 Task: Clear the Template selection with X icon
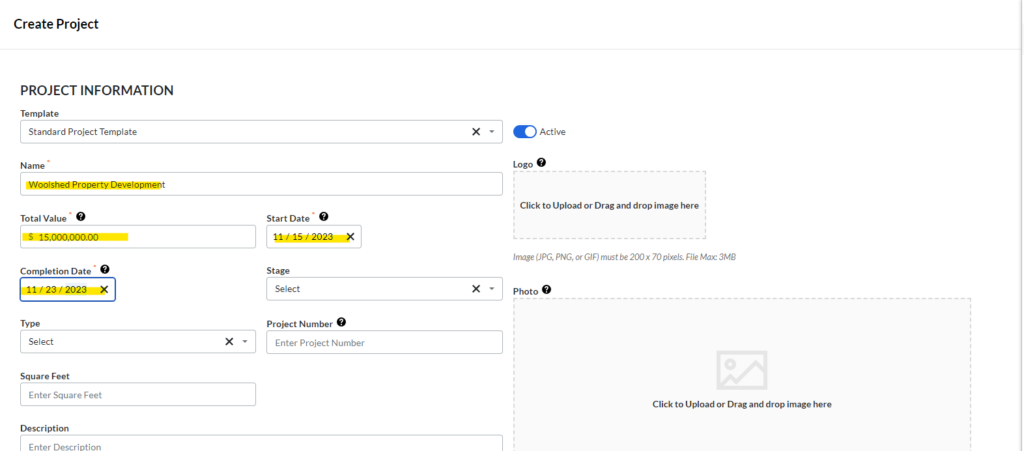(476, 132)
